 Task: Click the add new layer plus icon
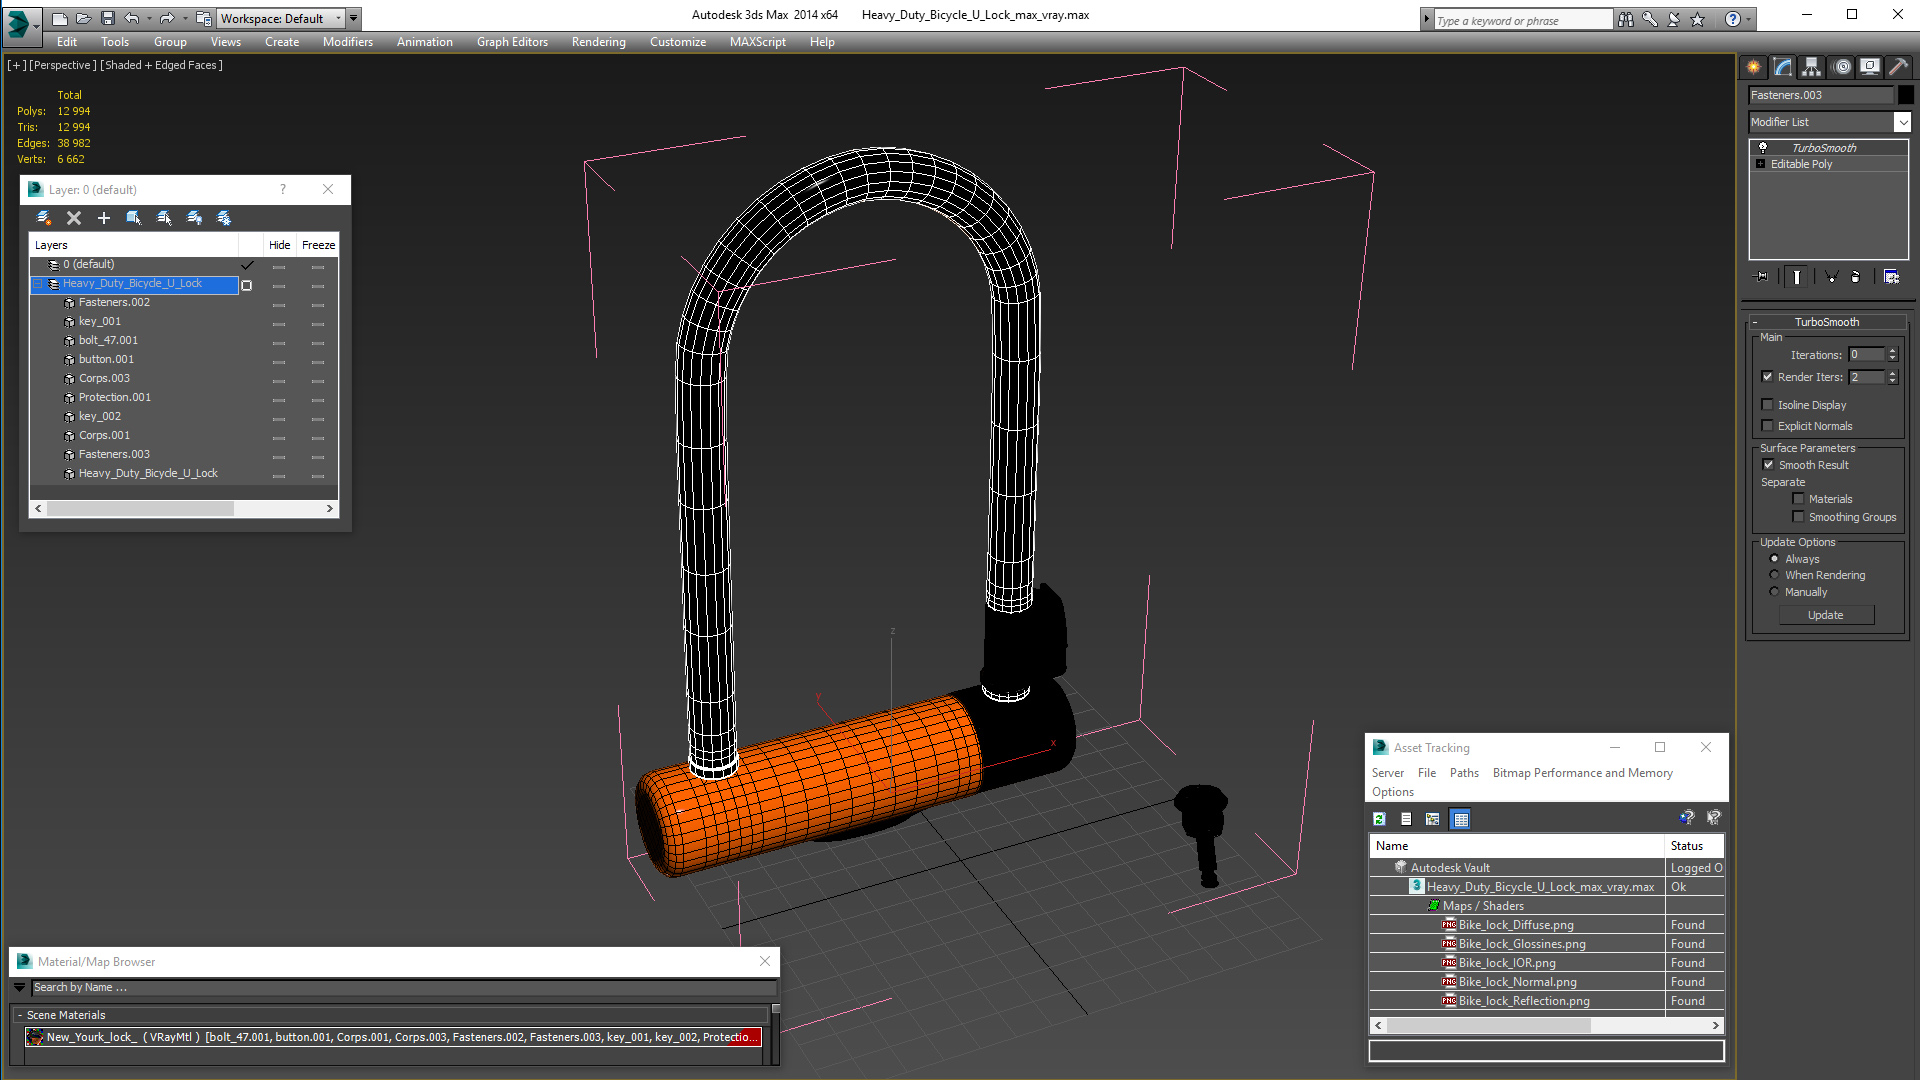pyautogui.click(x=103, y=218)
